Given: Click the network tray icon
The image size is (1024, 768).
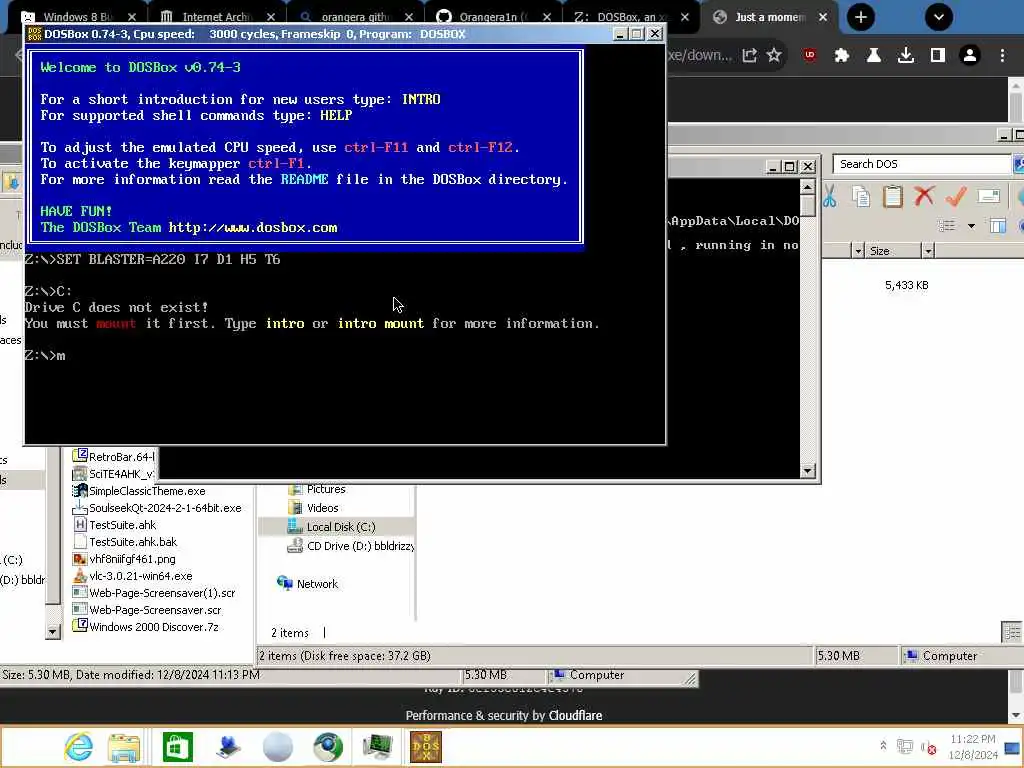Looking at the screenshot, I should pos(904,746).
